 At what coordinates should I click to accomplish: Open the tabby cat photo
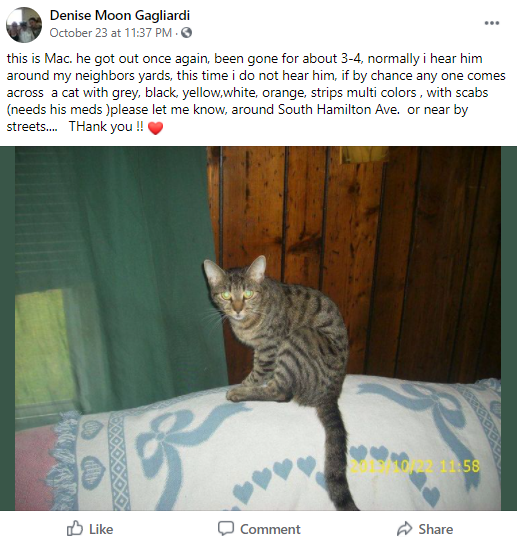point(258,328)
